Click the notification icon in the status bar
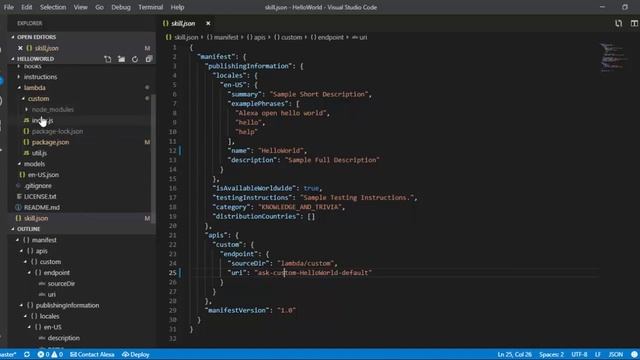640x360 pixels. point(634,354)
